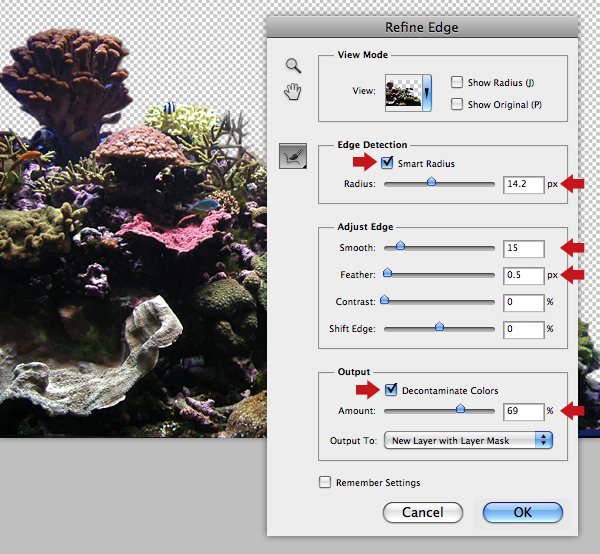Click the 'Show Radius (J)' label text
This screenshot has height=554, width=600.
(x=501, y=83)
